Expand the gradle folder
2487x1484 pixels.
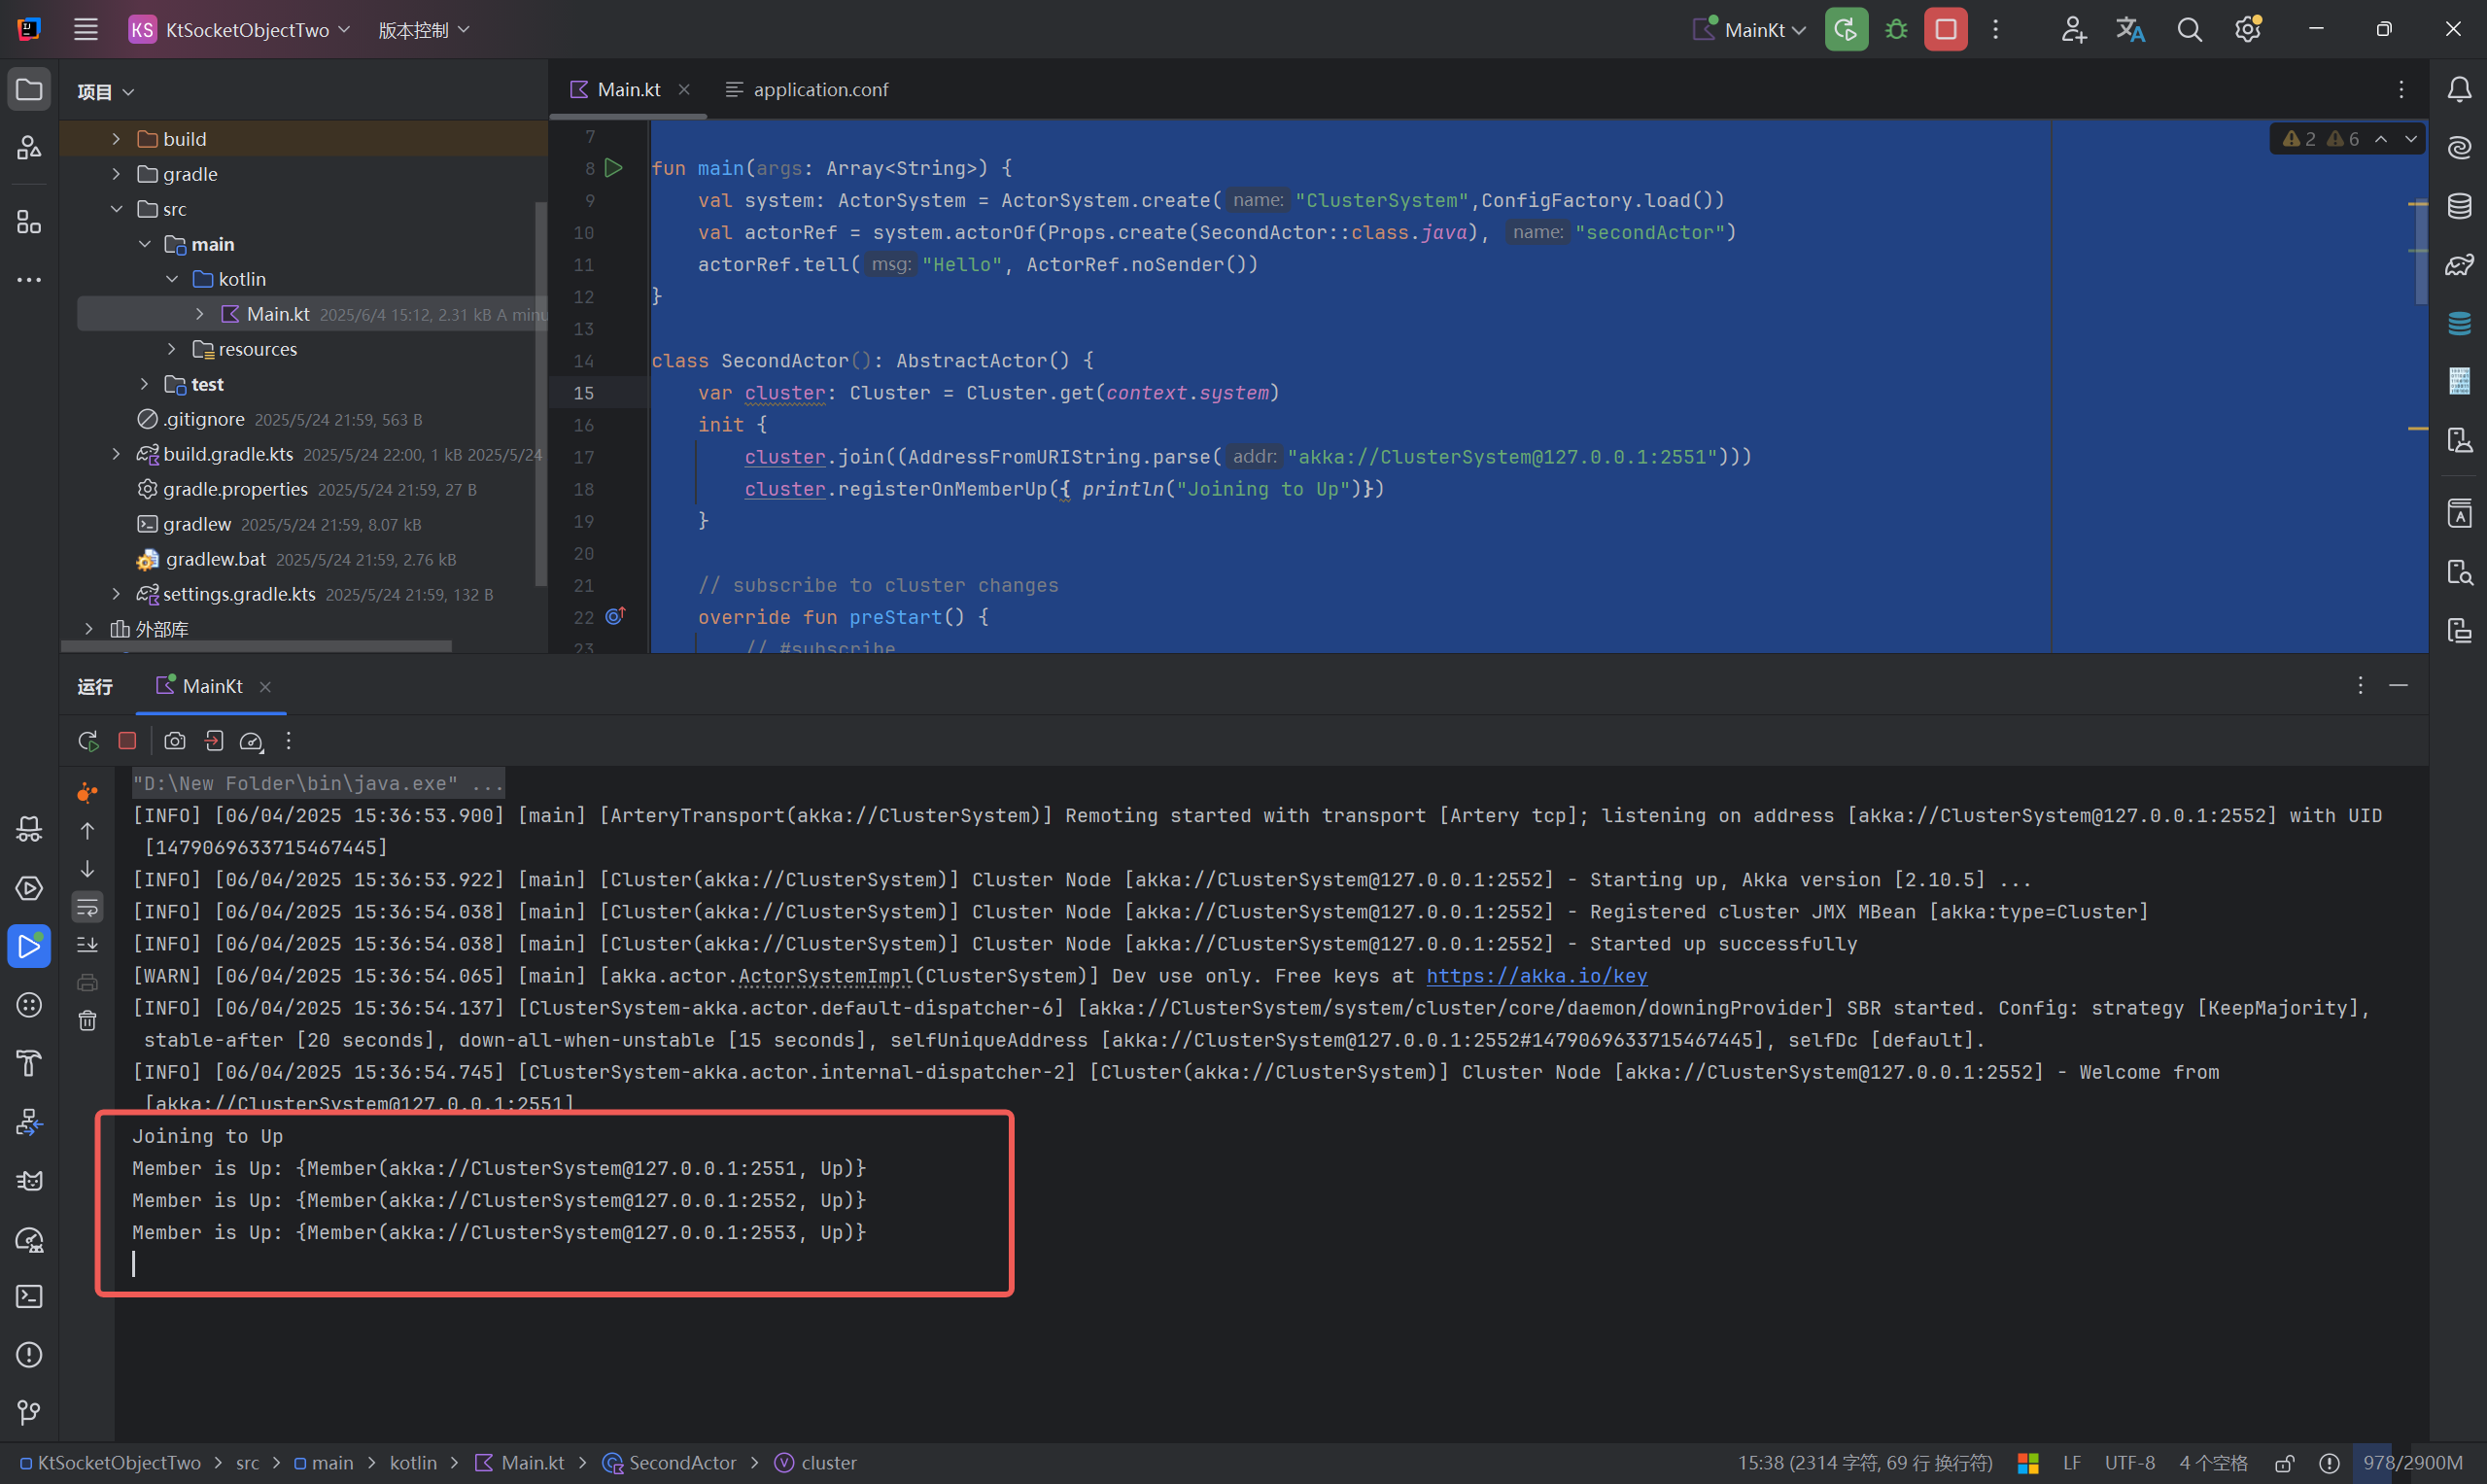(116, 174)
